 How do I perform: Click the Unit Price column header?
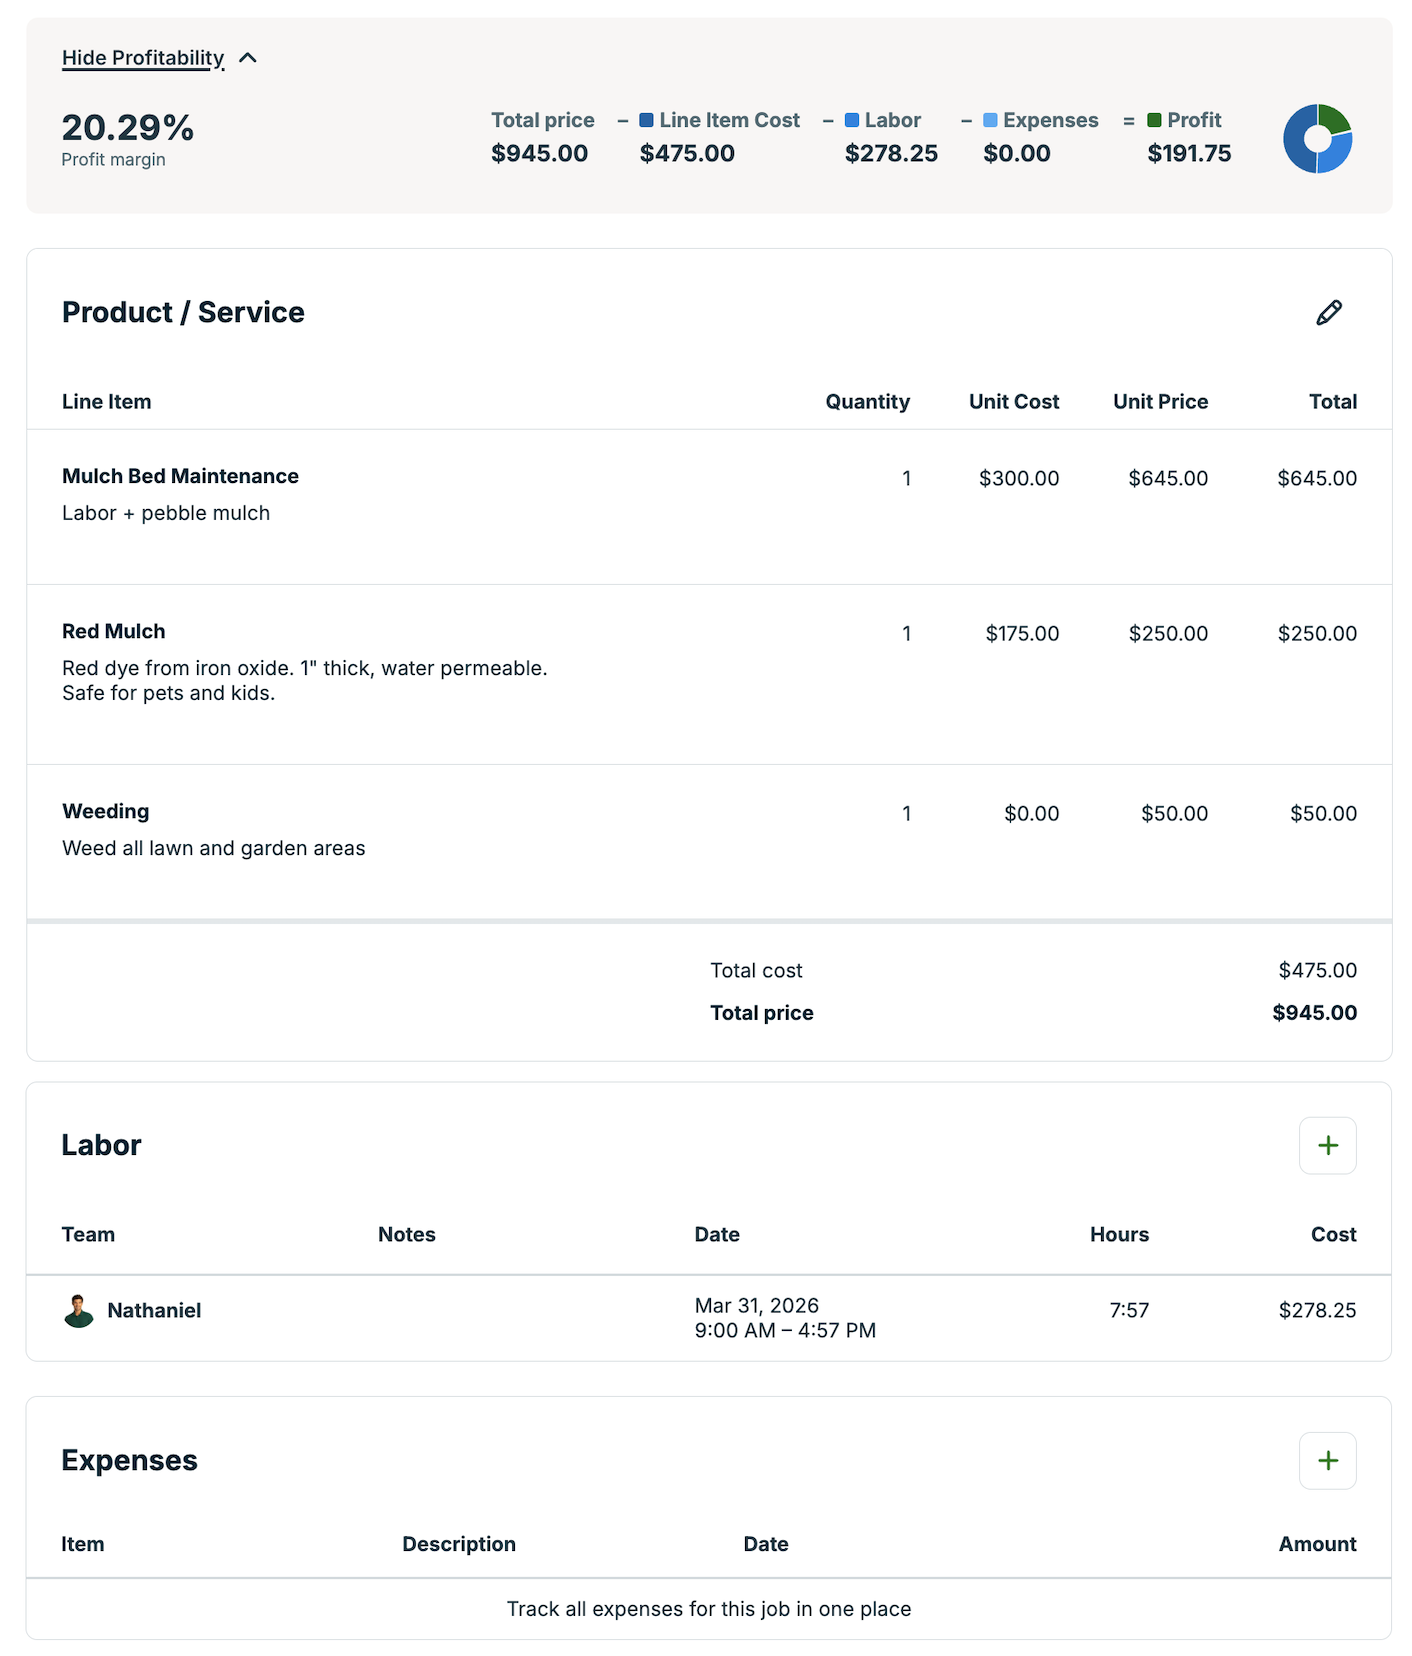[x=1160, y=402]
